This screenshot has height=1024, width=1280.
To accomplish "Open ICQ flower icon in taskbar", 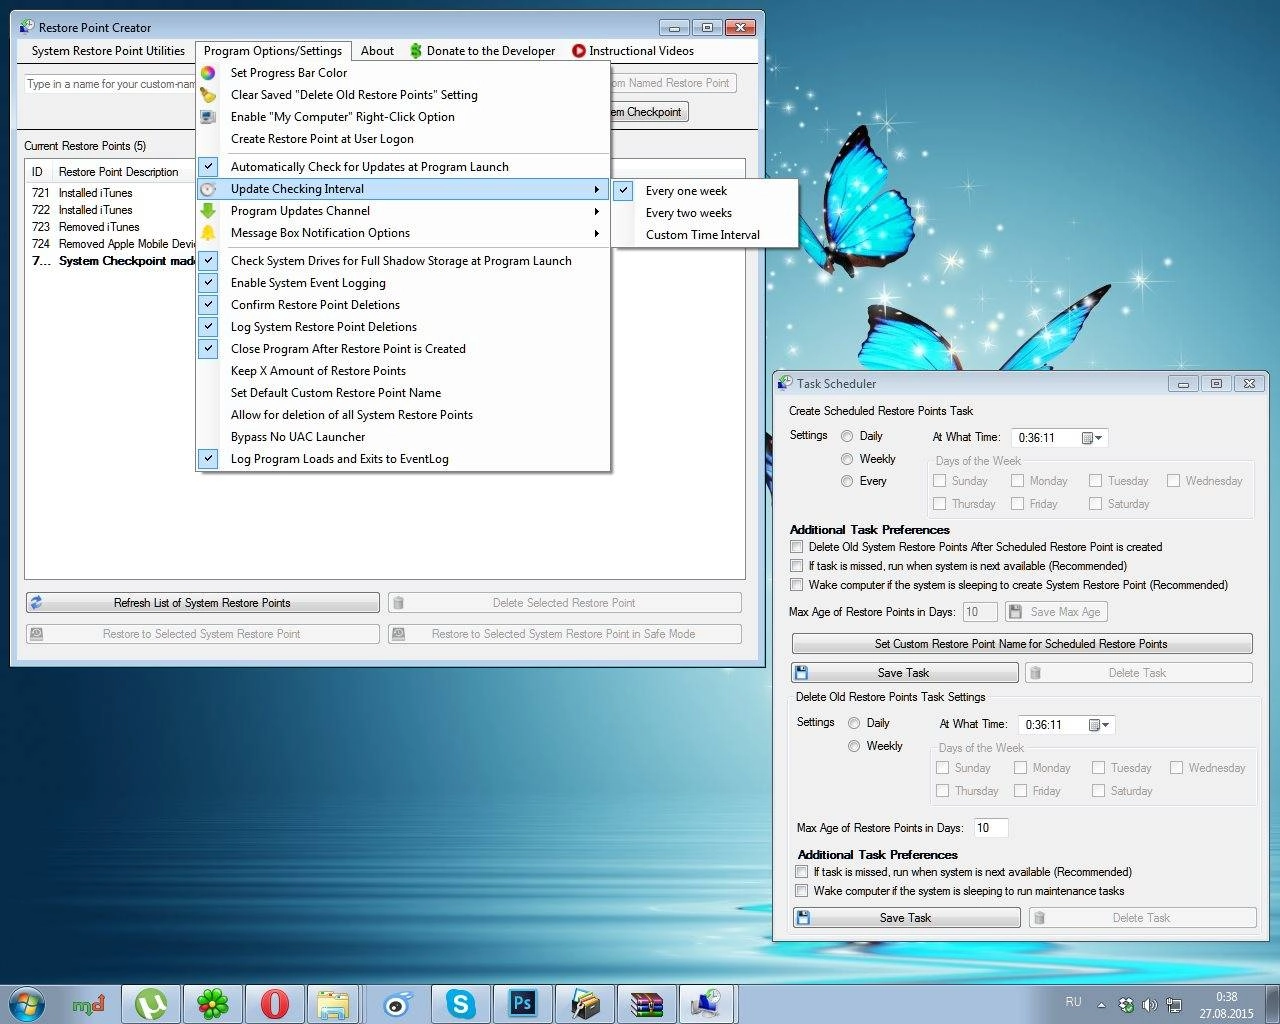I will 213,1004.
